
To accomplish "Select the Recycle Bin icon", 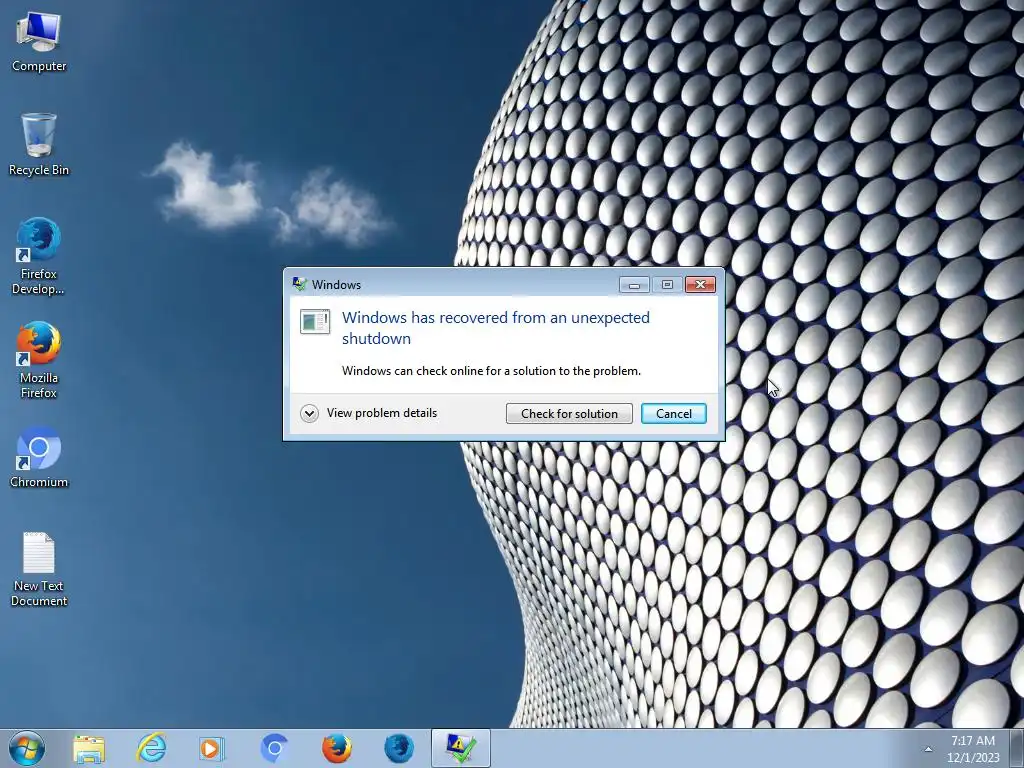I will [39, 144].
